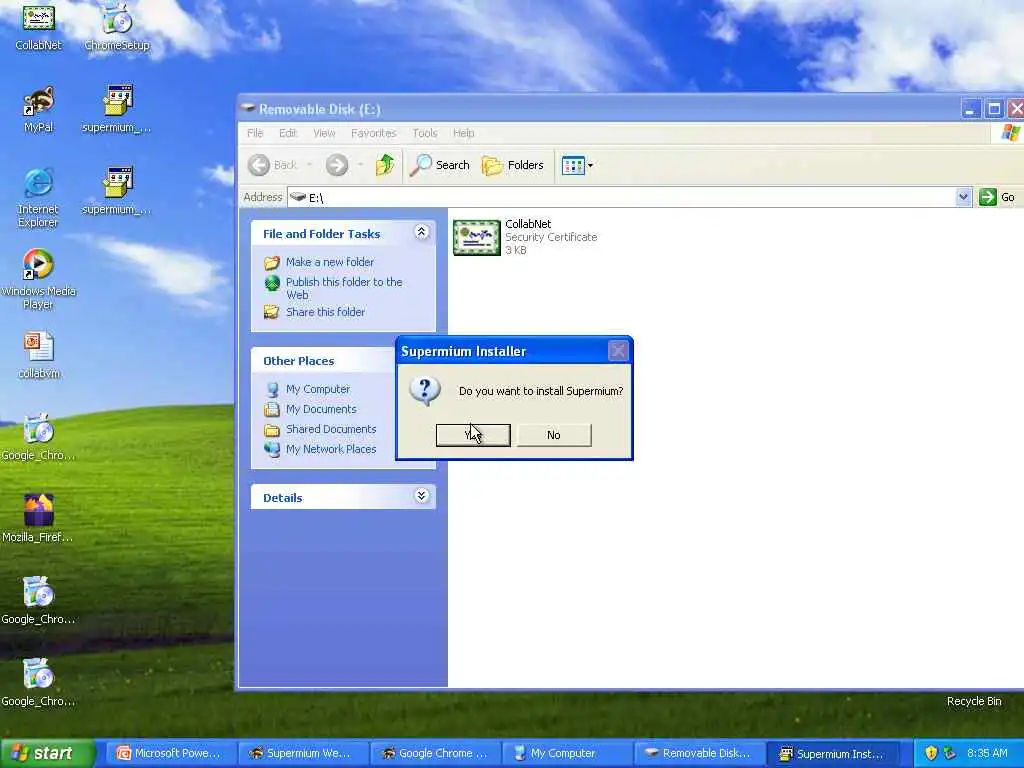Click the Address field showing E:\
This screenshot has width=1024, height=768.
[x=622, y=197]
